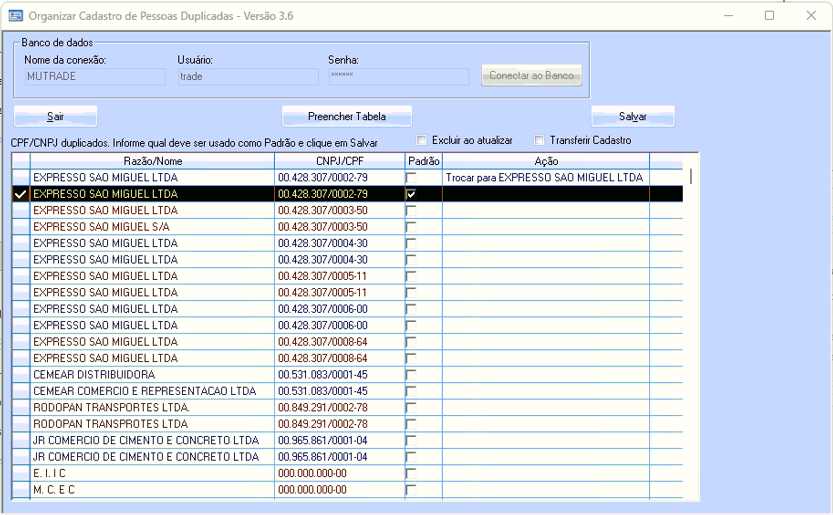This screenshot has width=833, height=515.
Task: Click the app icon in title bar
Action: (15, 16)
